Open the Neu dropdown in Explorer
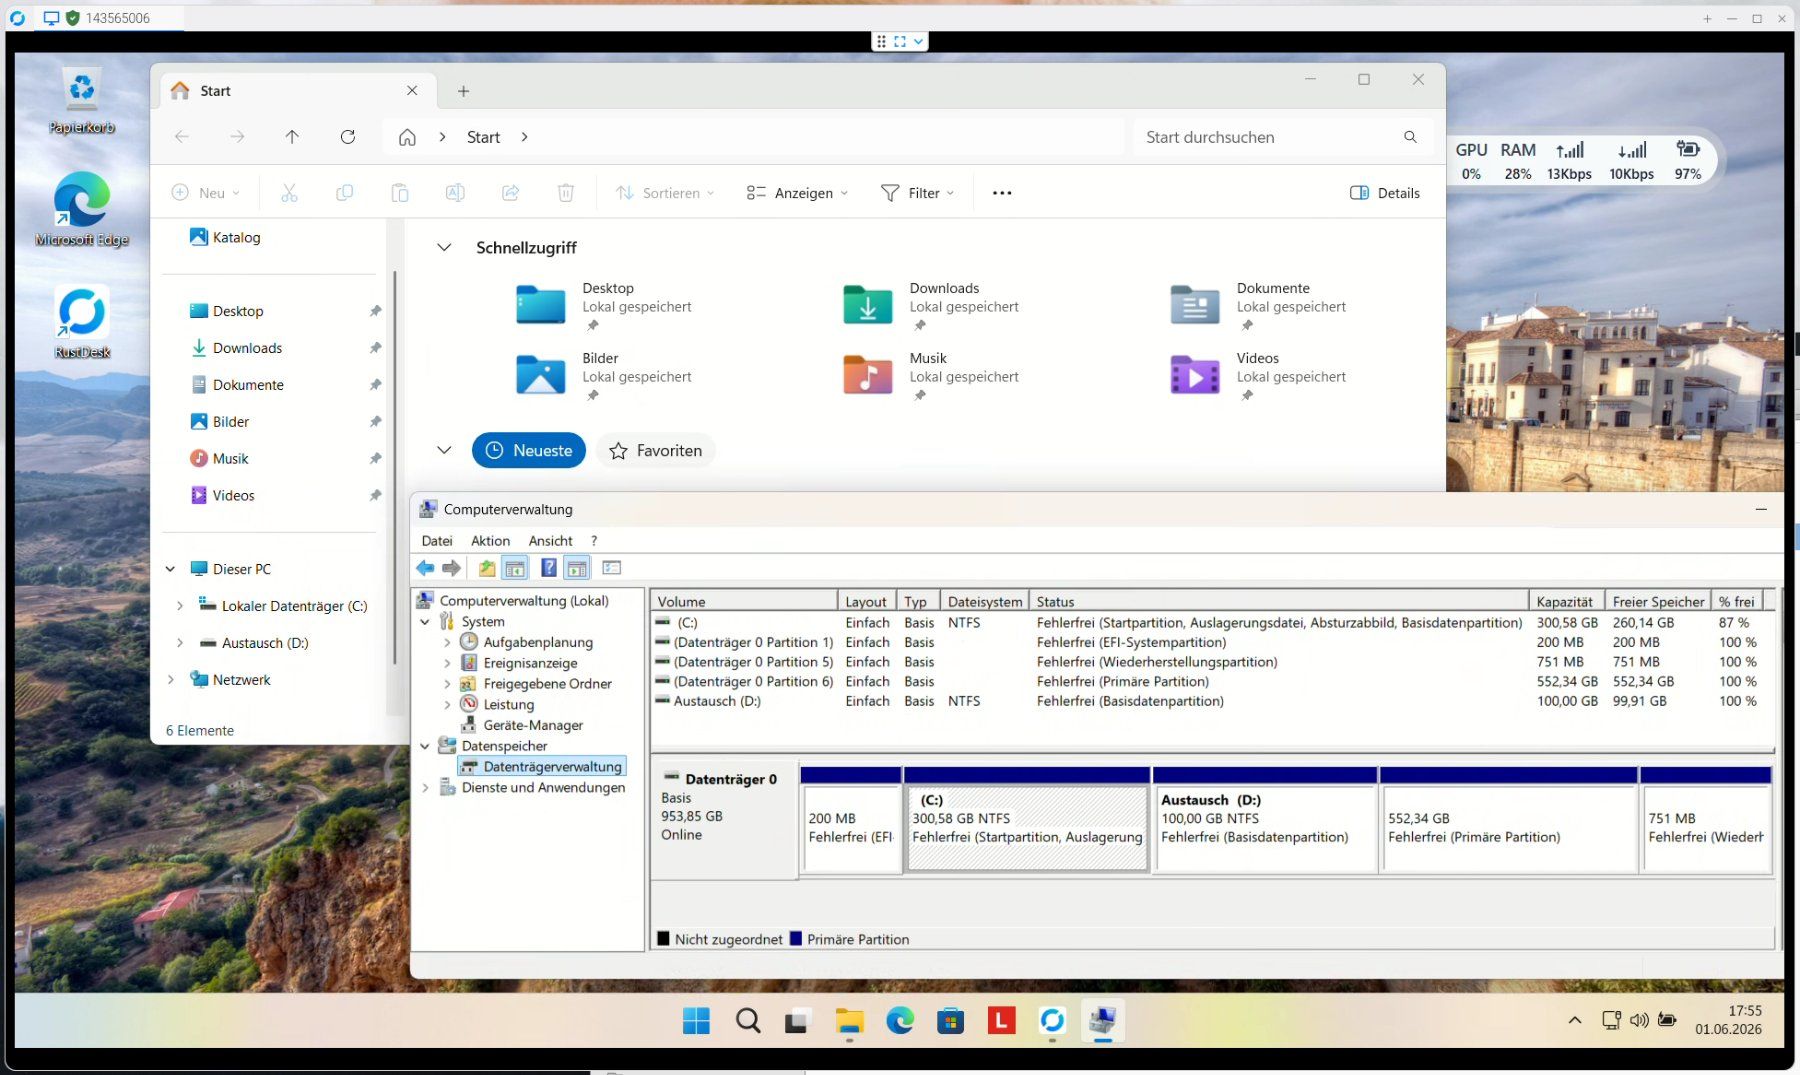Screen dimensions: 1800x1075 click(x=206, y=193)
